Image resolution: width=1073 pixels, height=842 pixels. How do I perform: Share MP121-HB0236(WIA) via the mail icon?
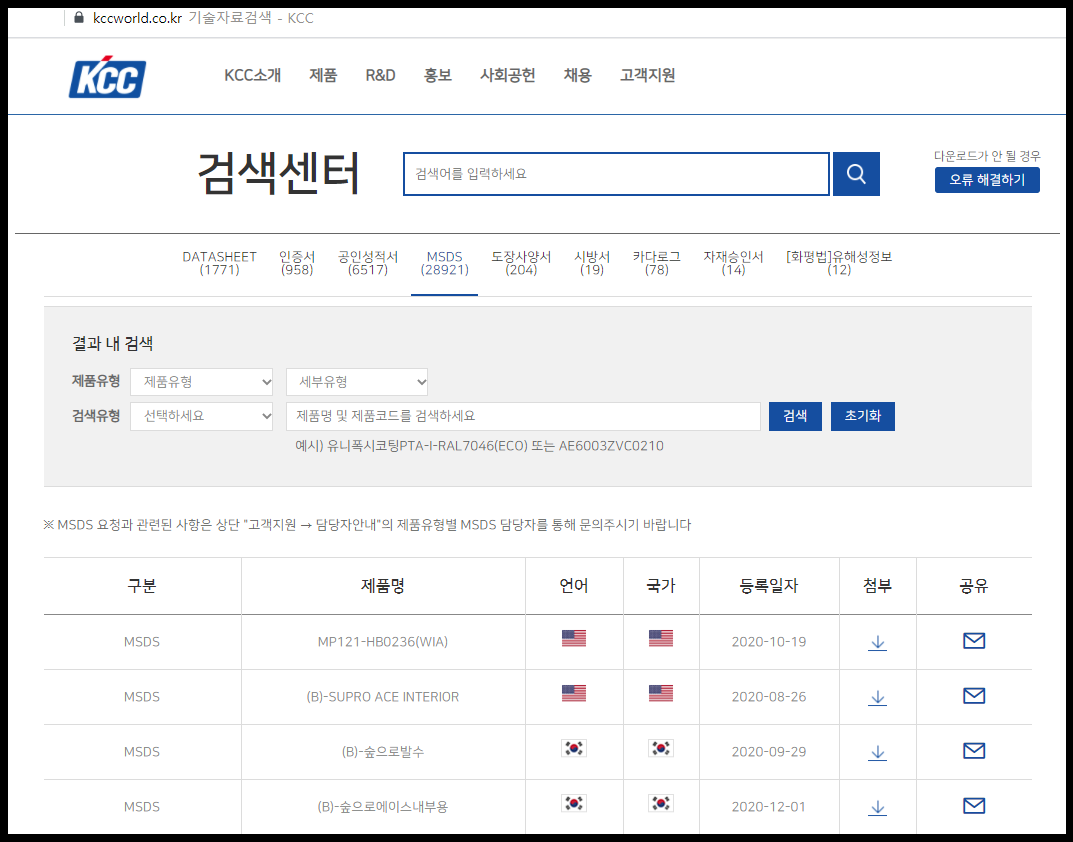click(974, 641)
